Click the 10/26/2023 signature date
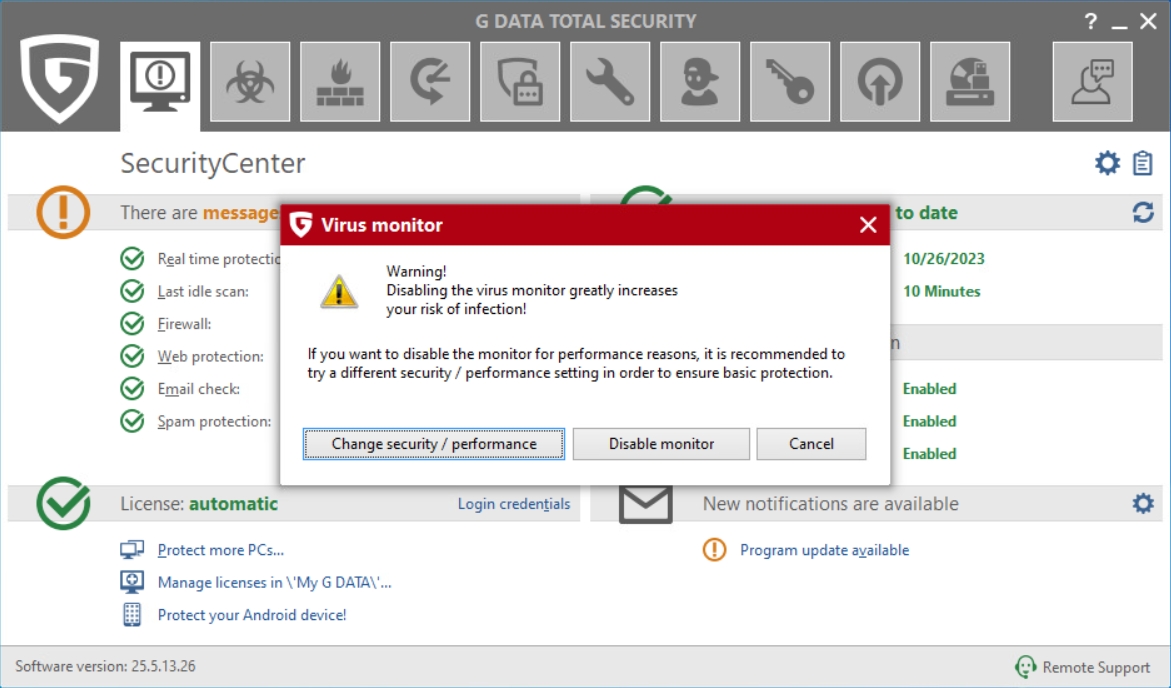1171x688 pixels. click(x=944, y=258)
